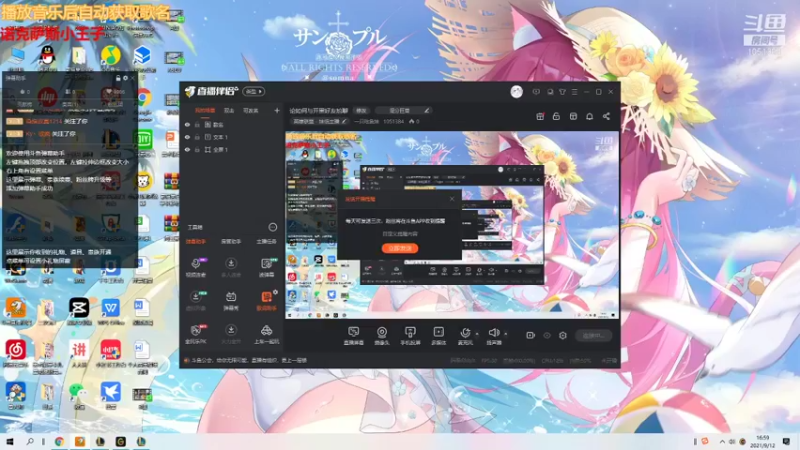Open the skin shirt icon in title bar
The width and height of the screenshot is (800, 450).
point(562,92)
